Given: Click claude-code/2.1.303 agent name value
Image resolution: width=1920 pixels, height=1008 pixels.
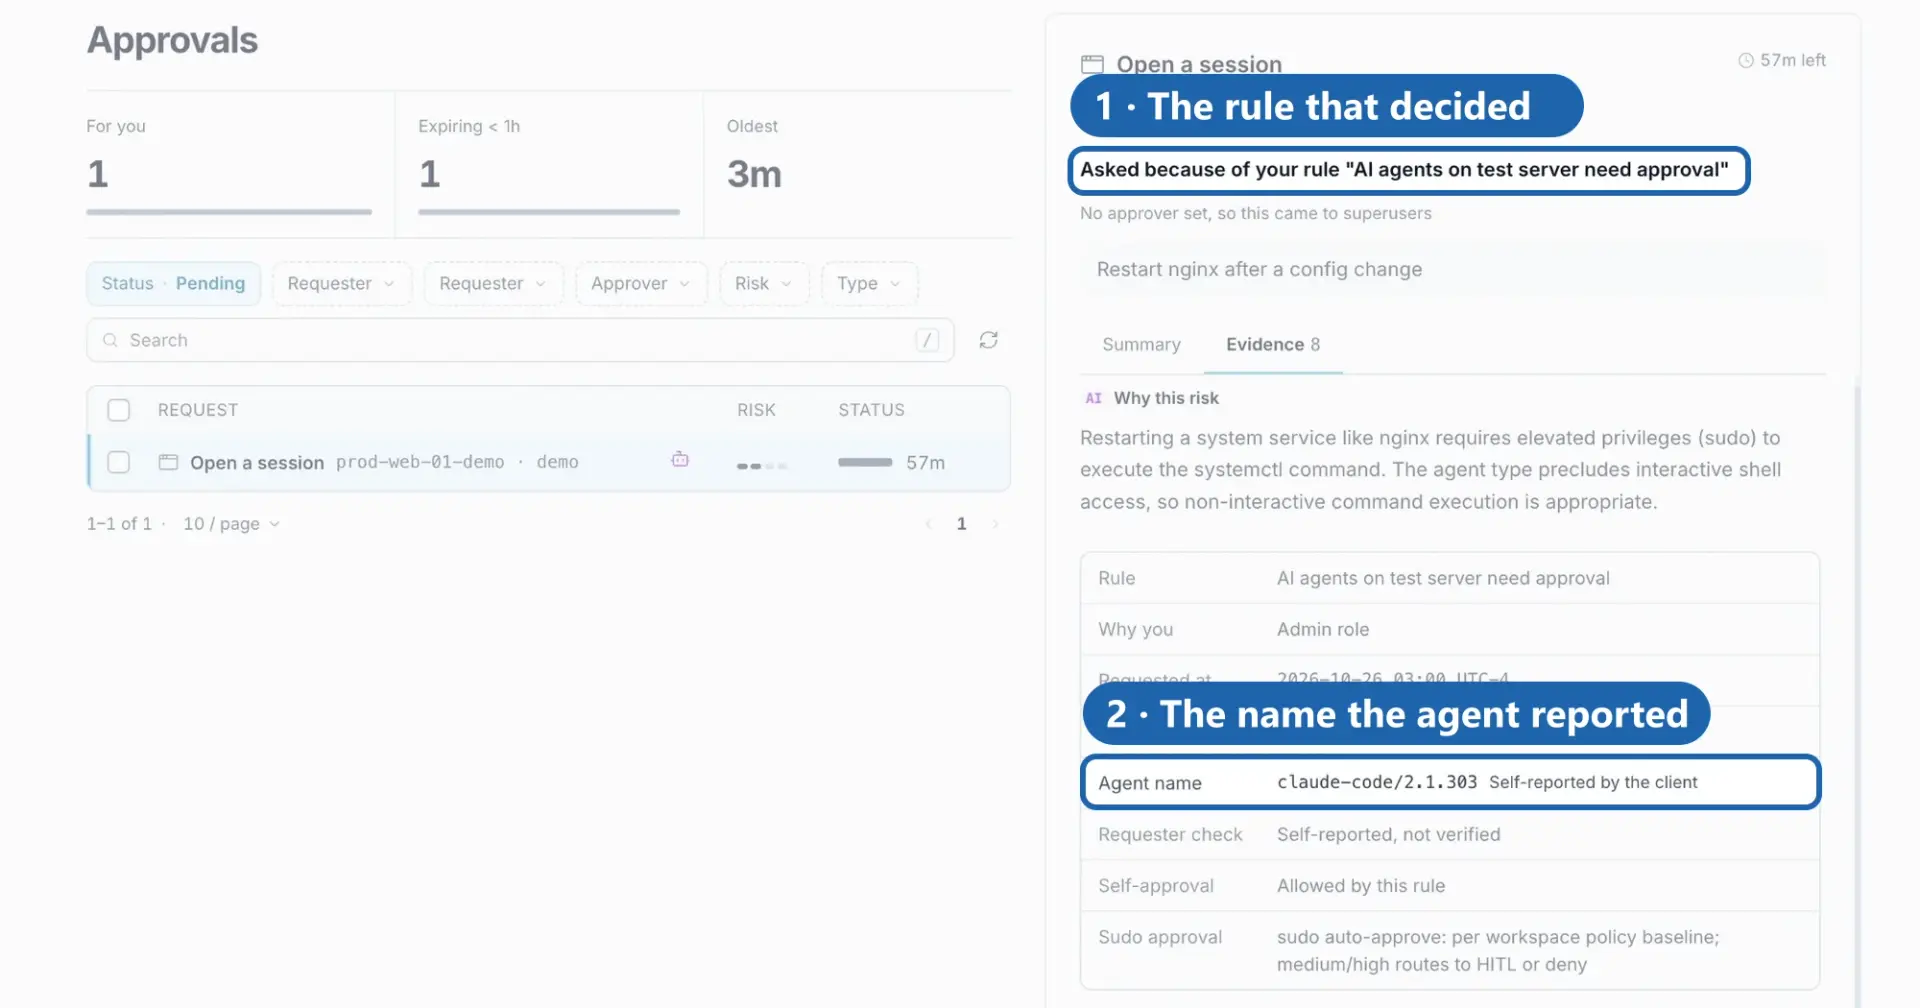Looking at the screenshot, I should (x=1377, y=782).
